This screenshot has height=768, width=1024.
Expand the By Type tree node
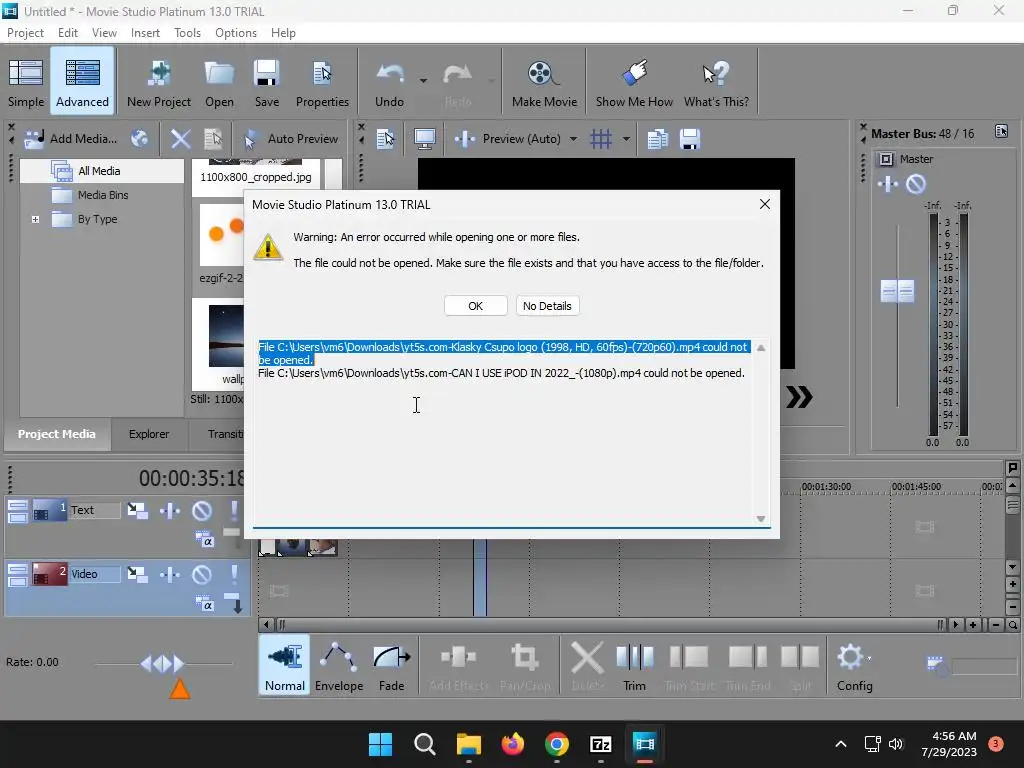pos(35,219)
